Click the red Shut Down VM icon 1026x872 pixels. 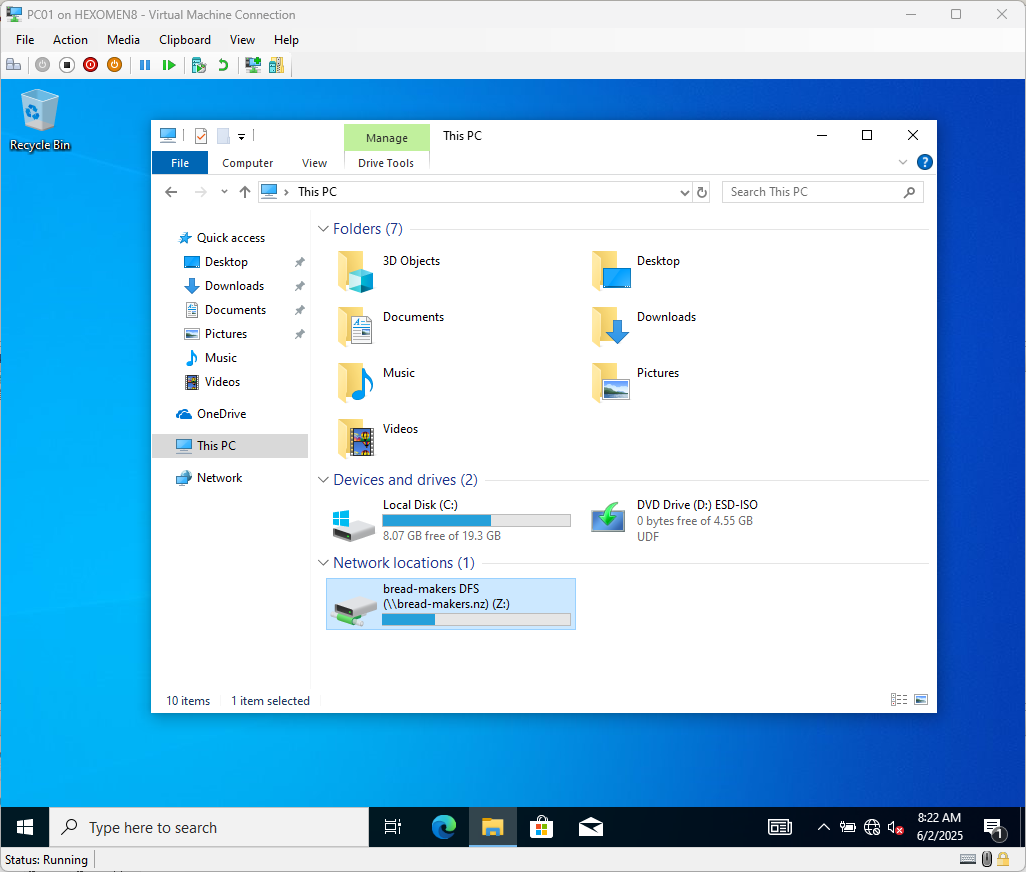point(91,65)
